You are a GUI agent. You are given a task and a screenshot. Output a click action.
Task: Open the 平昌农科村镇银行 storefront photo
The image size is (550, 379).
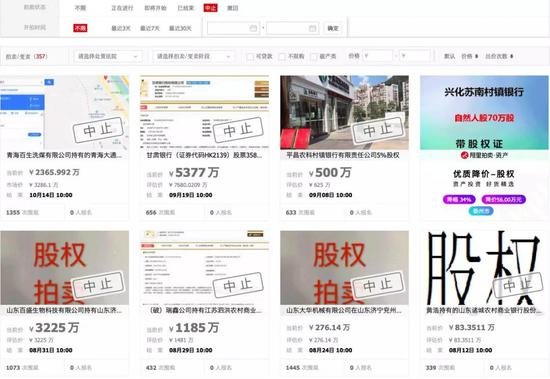click(x=344, y=112)
